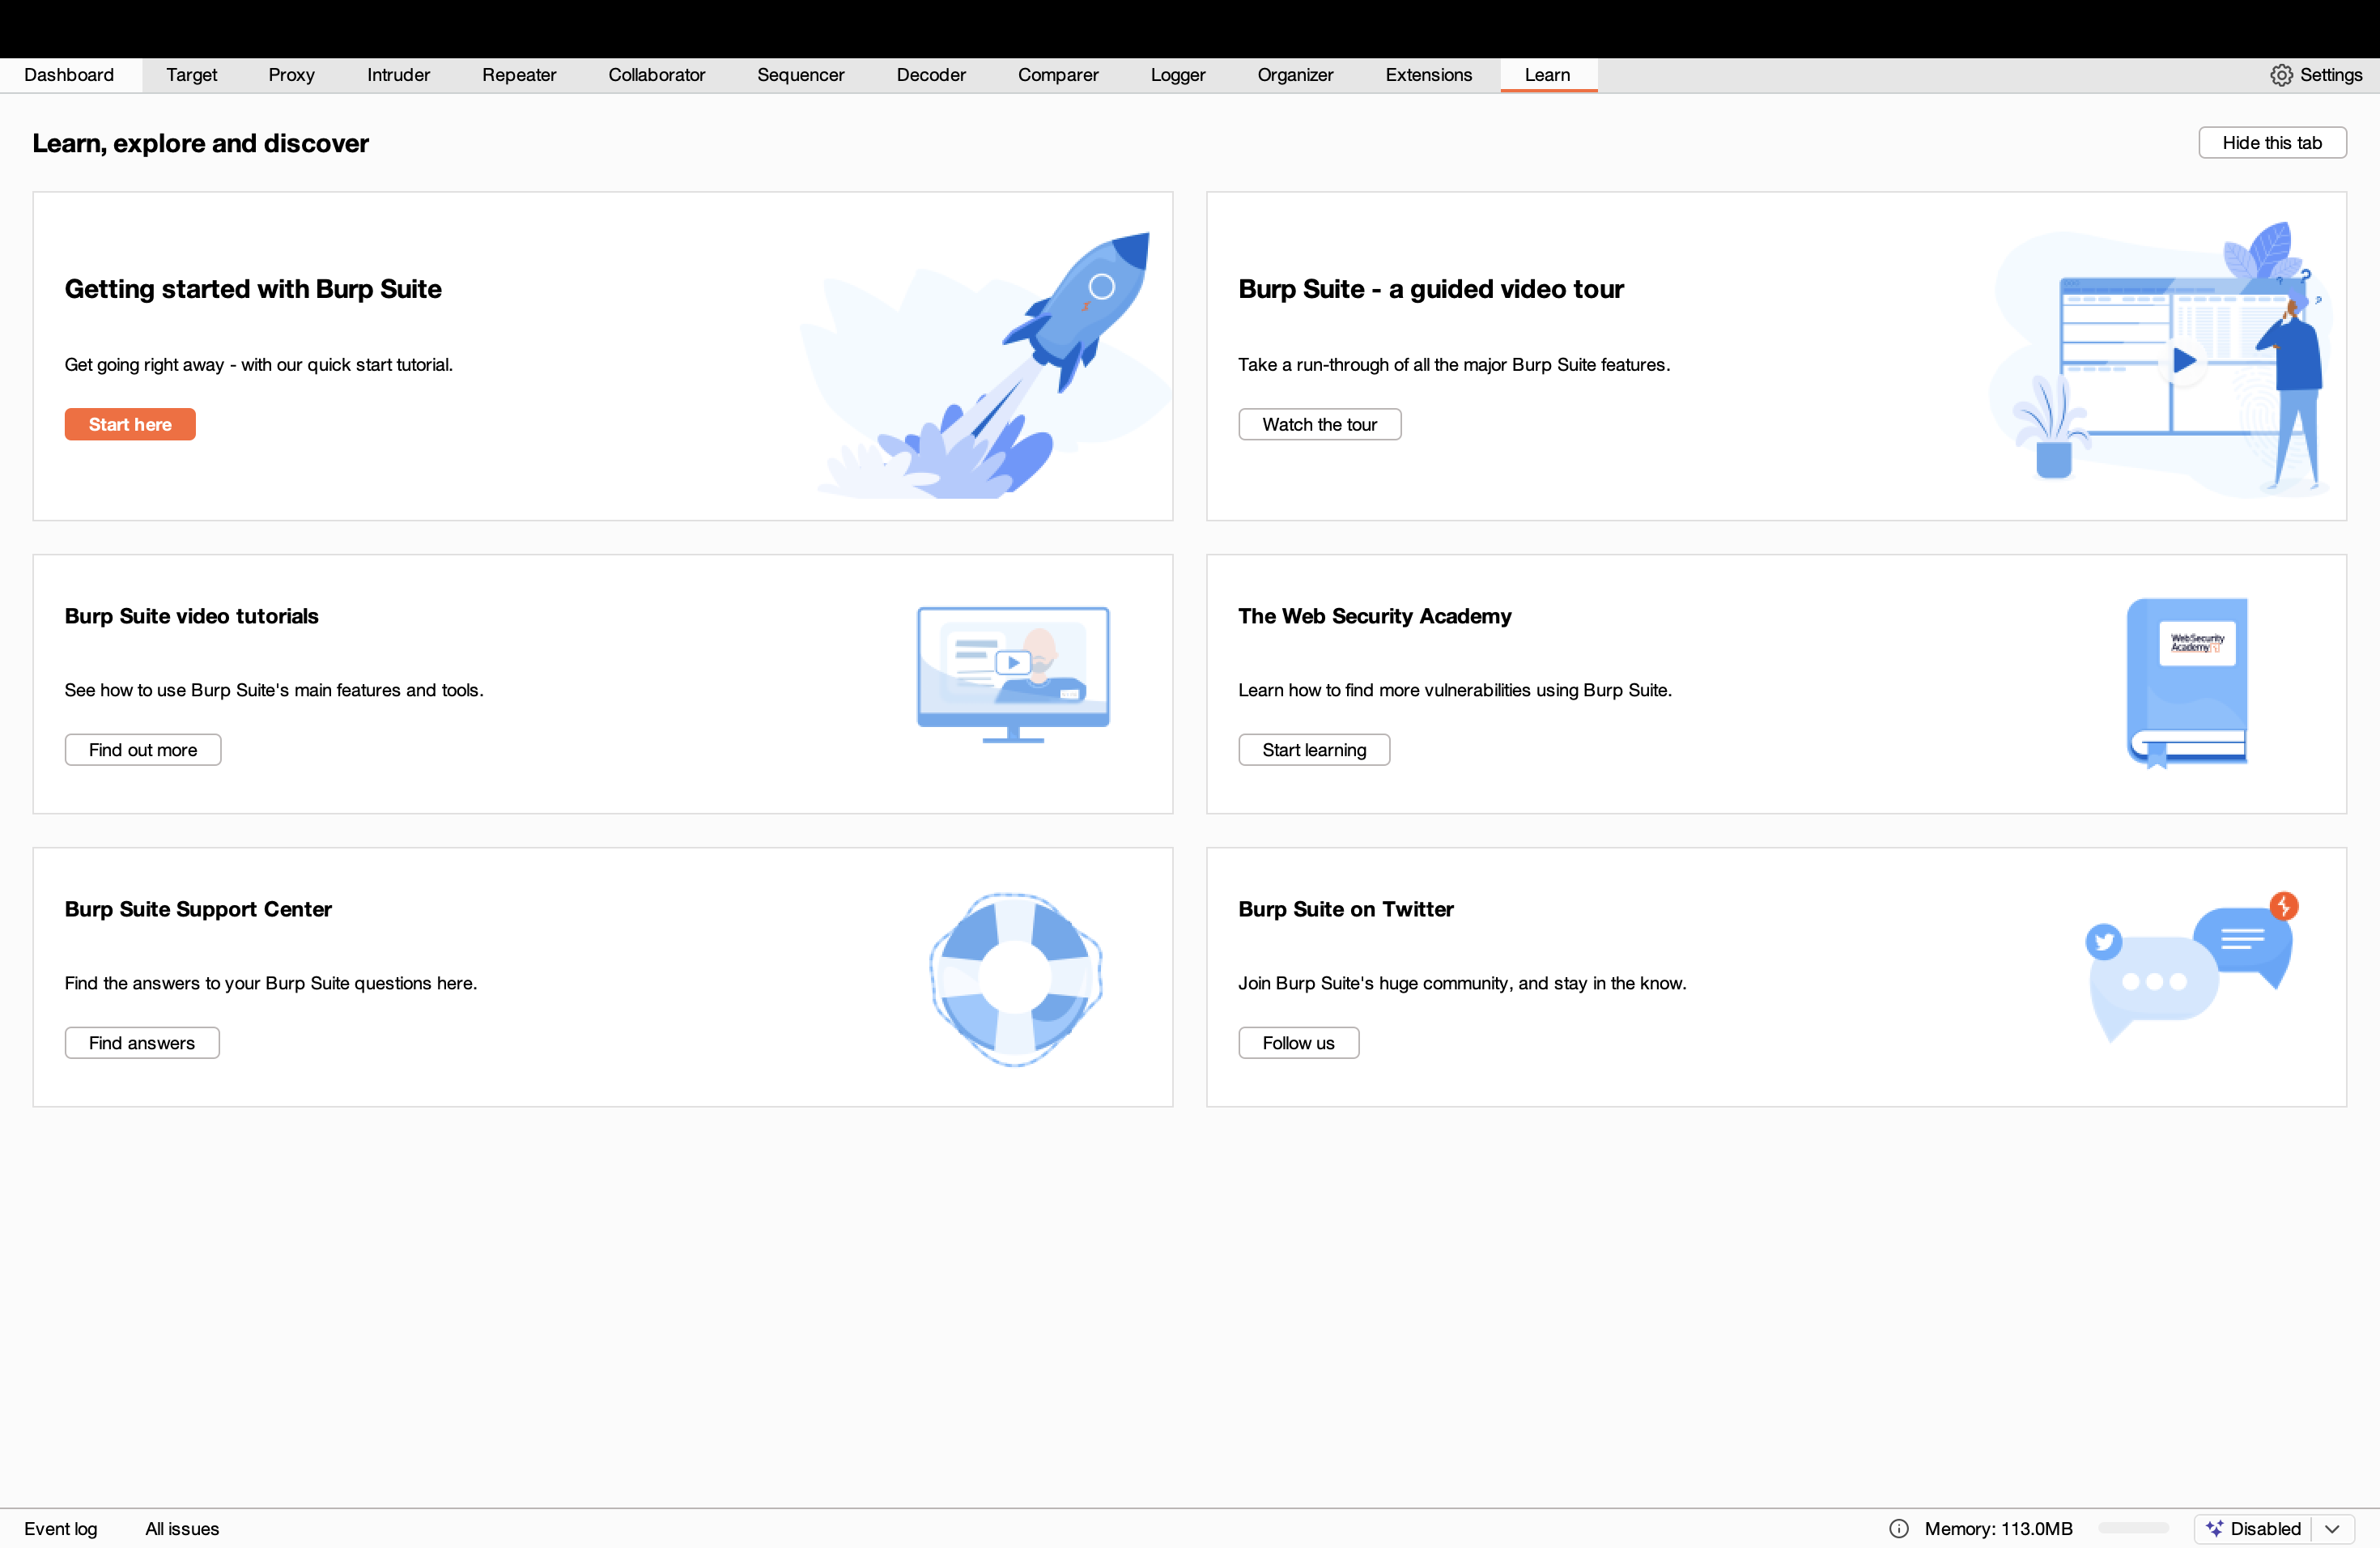Viewport: 2380px width, 1548px height.
Task: Click Find out more under video tutorials
Action: pos(142,749)
